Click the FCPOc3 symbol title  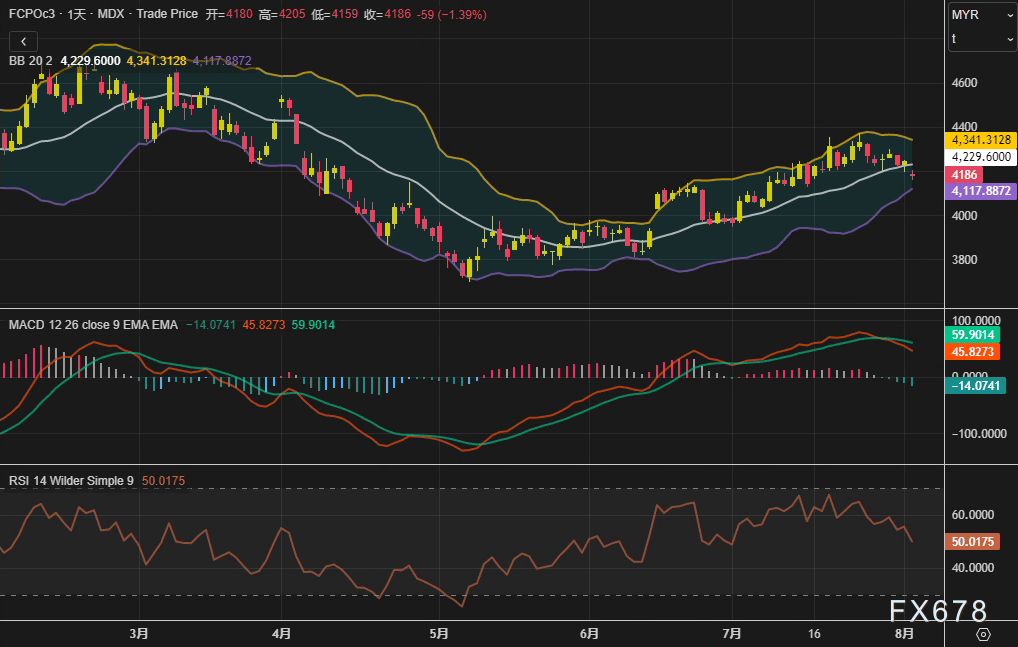pyautogui.click(x=32, y=14)
